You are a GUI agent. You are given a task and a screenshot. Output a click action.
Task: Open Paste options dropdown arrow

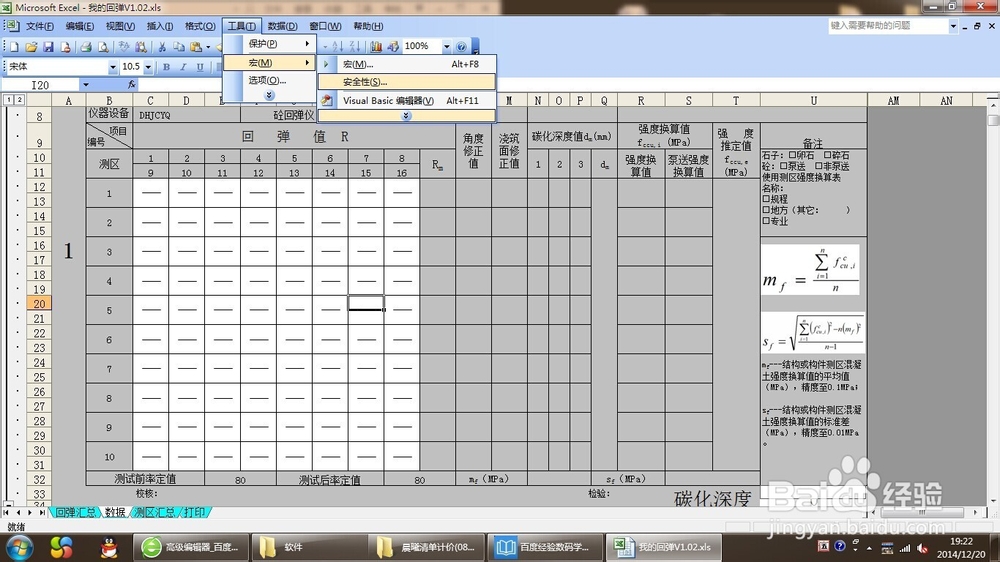click(x=208, y=47)
